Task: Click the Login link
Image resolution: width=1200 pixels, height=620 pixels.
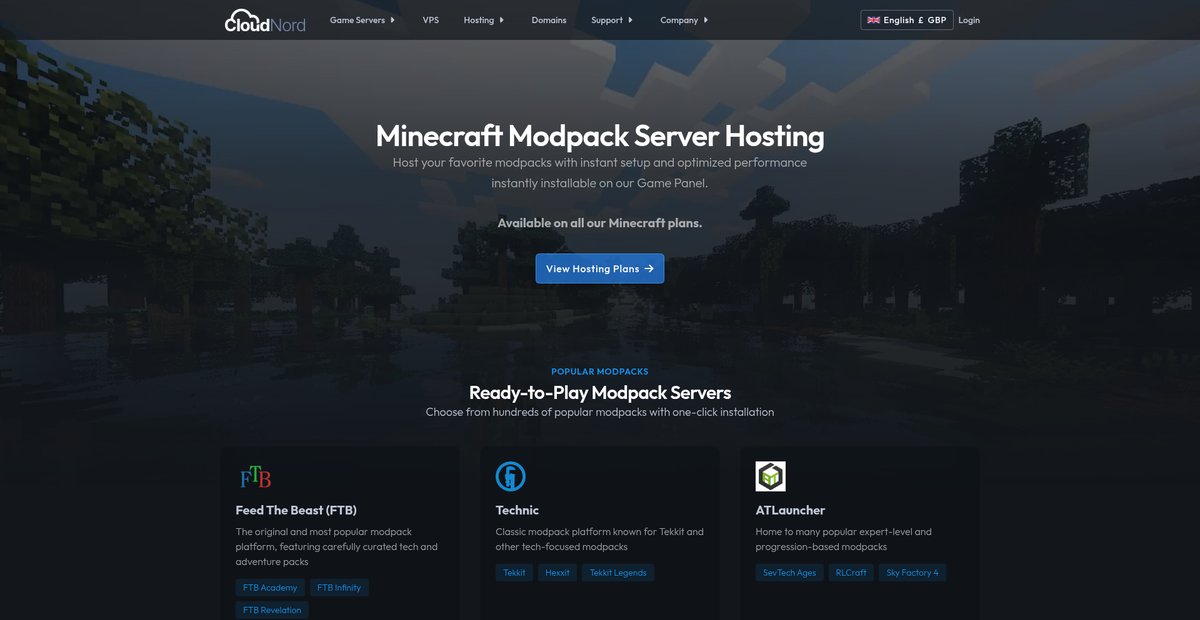Action: pyautogui.click(x=969, y=20)
